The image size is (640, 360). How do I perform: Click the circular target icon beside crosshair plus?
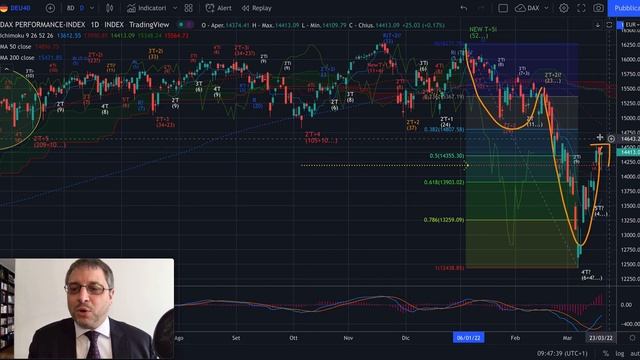611,139
